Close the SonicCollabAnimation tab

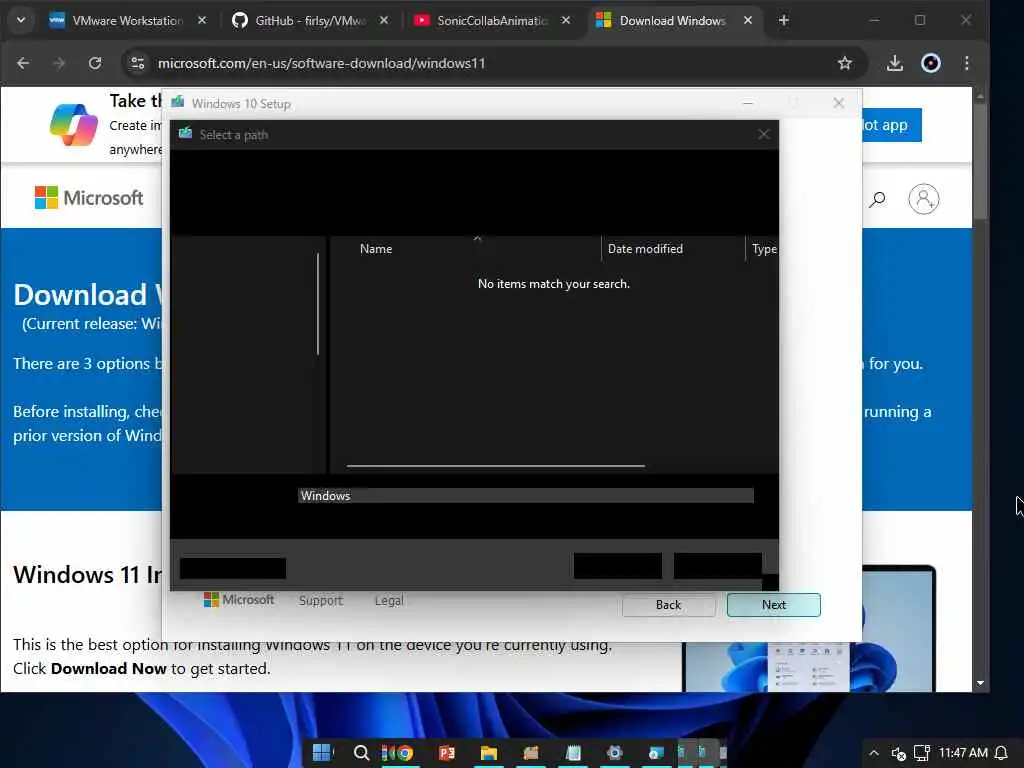[566, 20]
